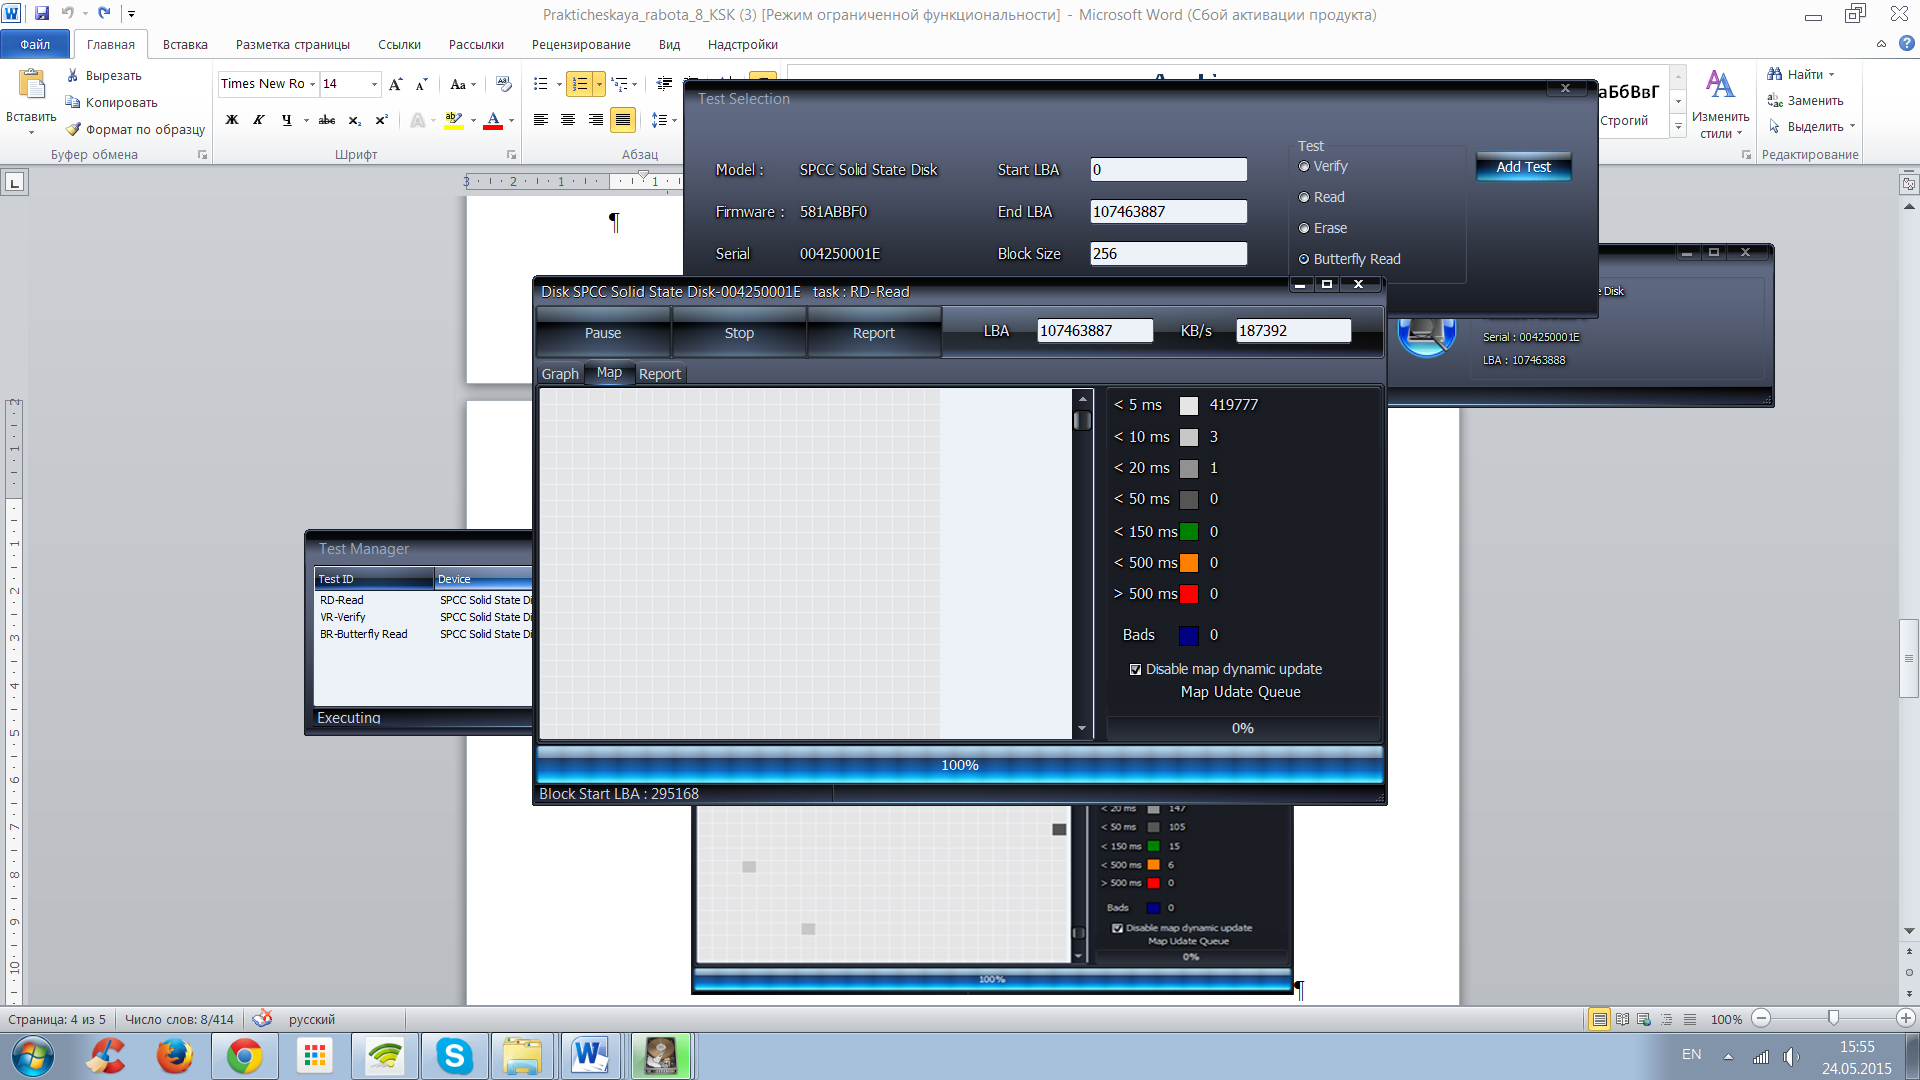Click the Pause button

coord(603,333)
